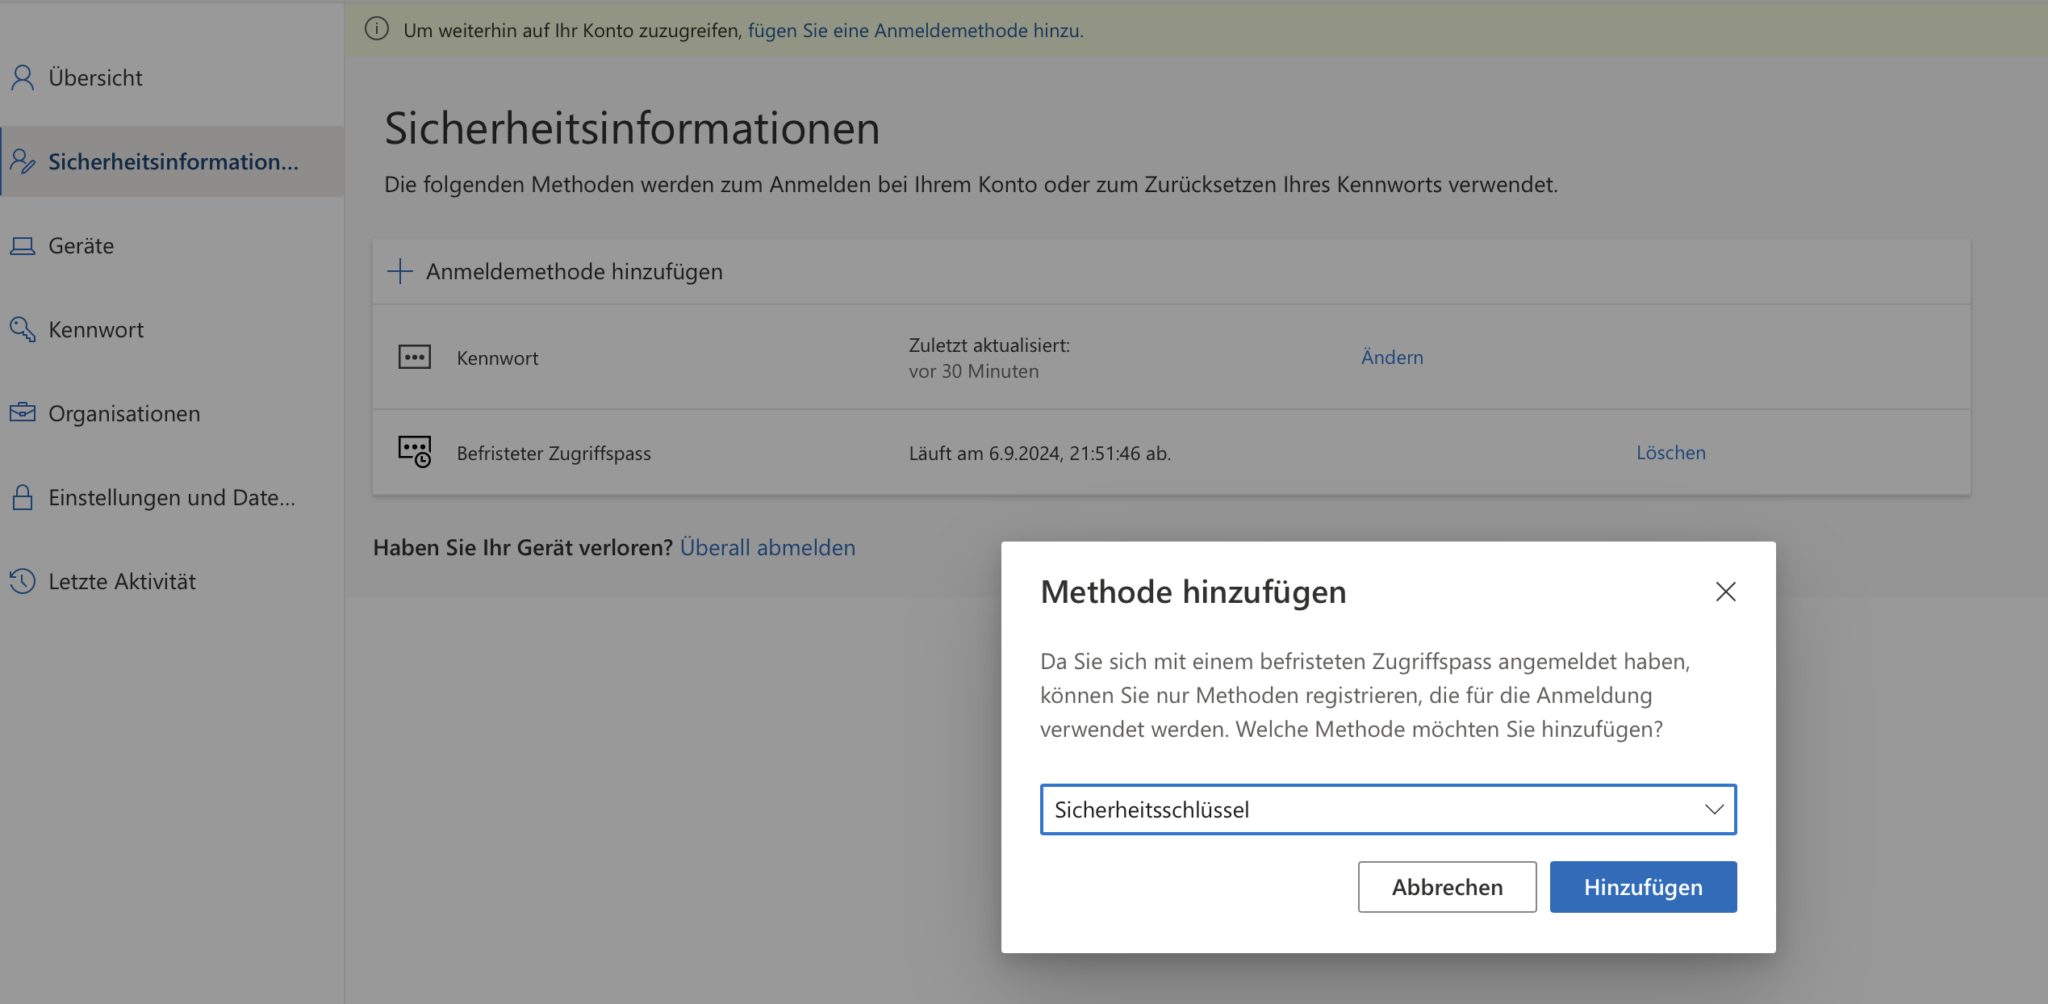Image resolution: width=2048 pixels, height=1004 pixels.
Task: Click the Kennwort password dots icon
Action: pyautogui.click(x=414, y=356)
